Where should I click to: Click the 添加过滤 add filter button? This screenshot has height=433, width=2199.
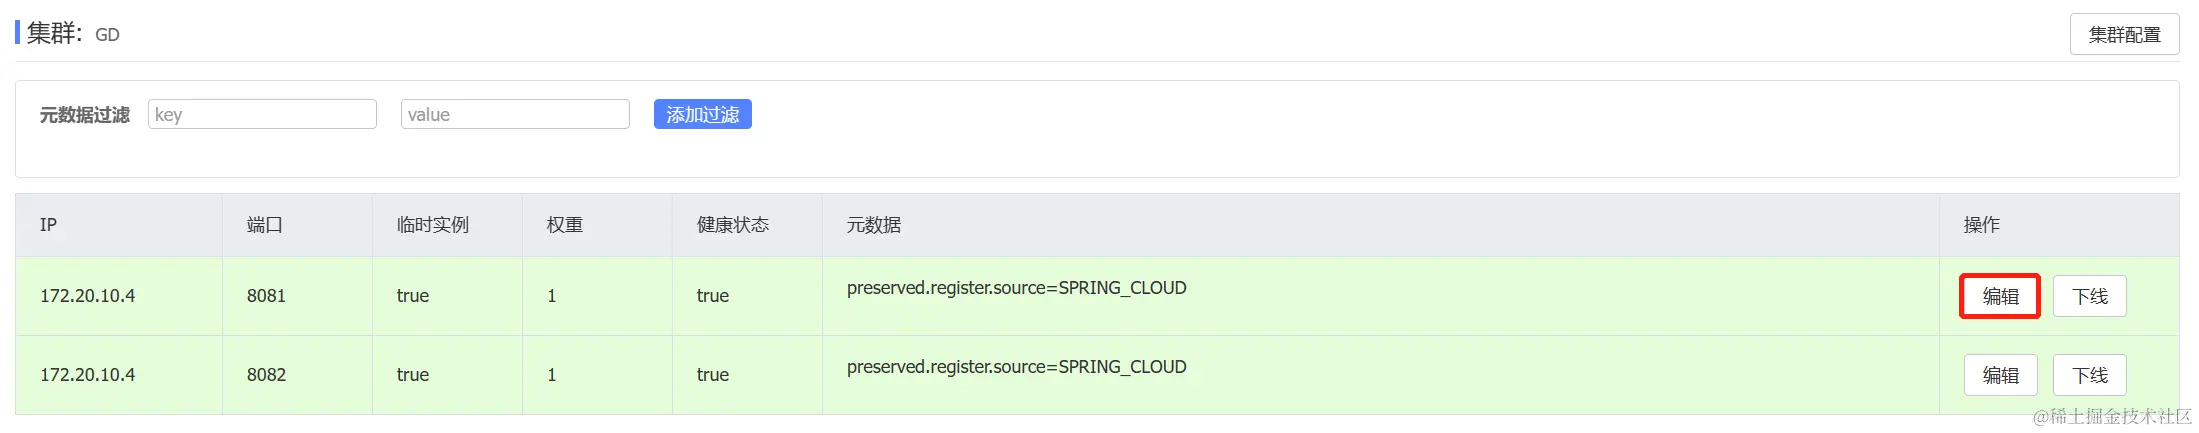[x=702, y=115]
